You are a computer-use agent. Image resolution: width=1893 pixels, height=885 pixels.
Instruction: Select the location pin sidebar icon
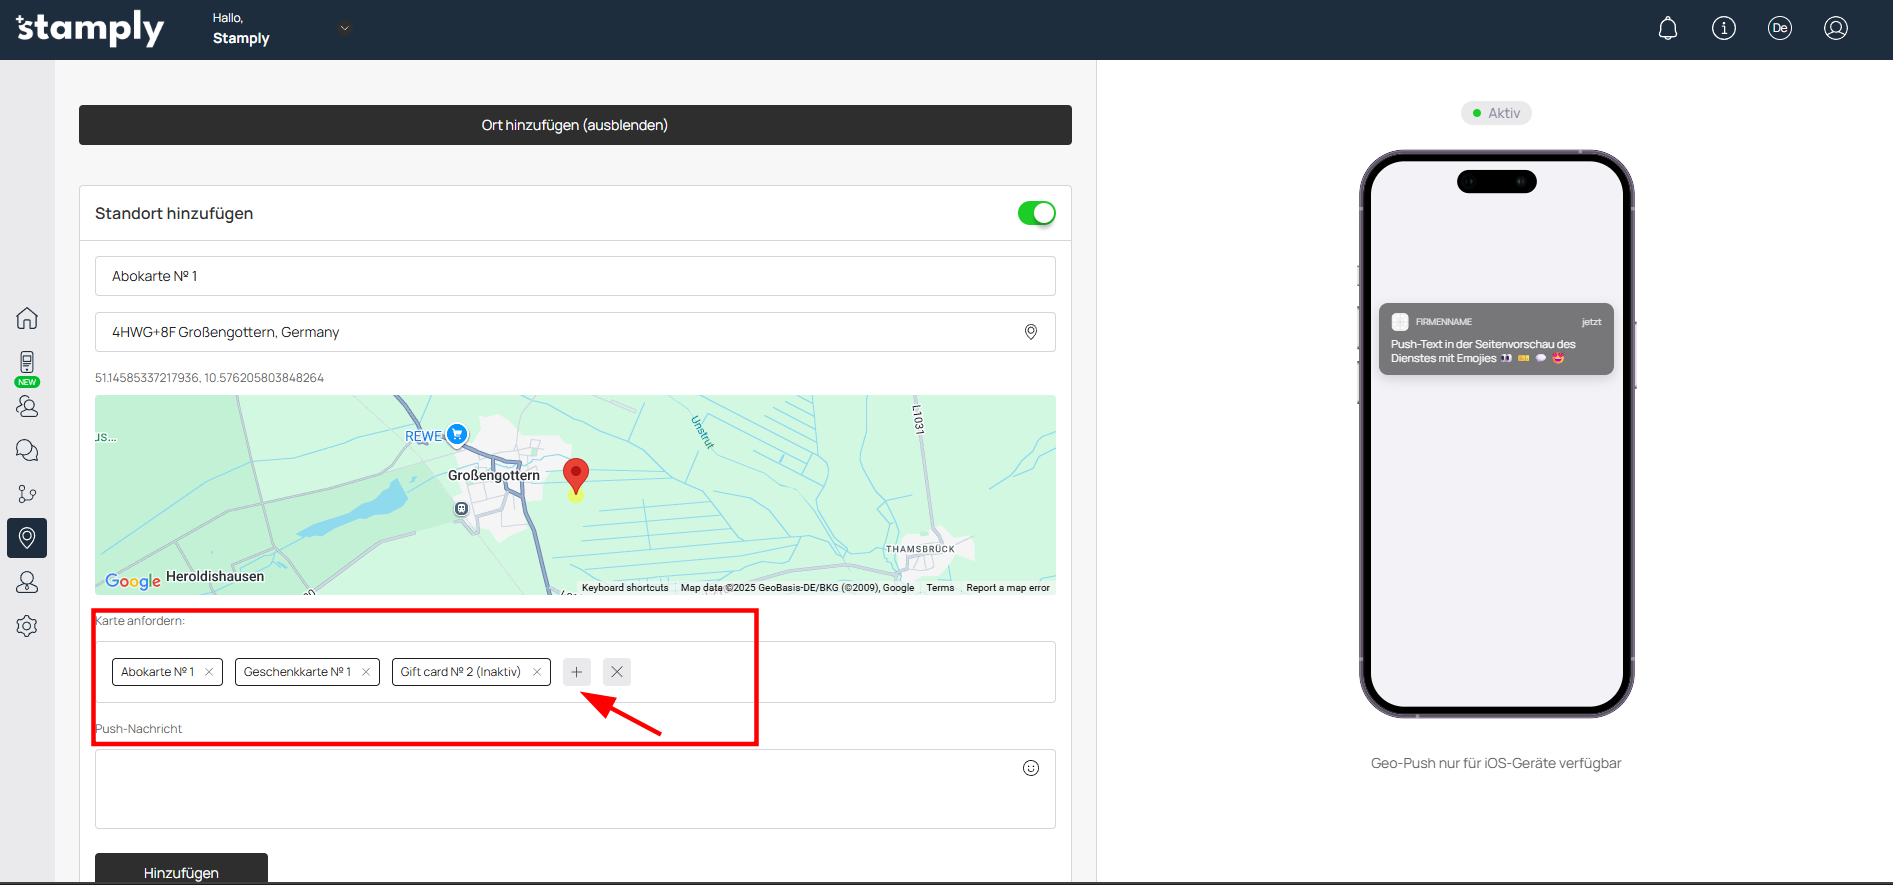tap(27, 538)
